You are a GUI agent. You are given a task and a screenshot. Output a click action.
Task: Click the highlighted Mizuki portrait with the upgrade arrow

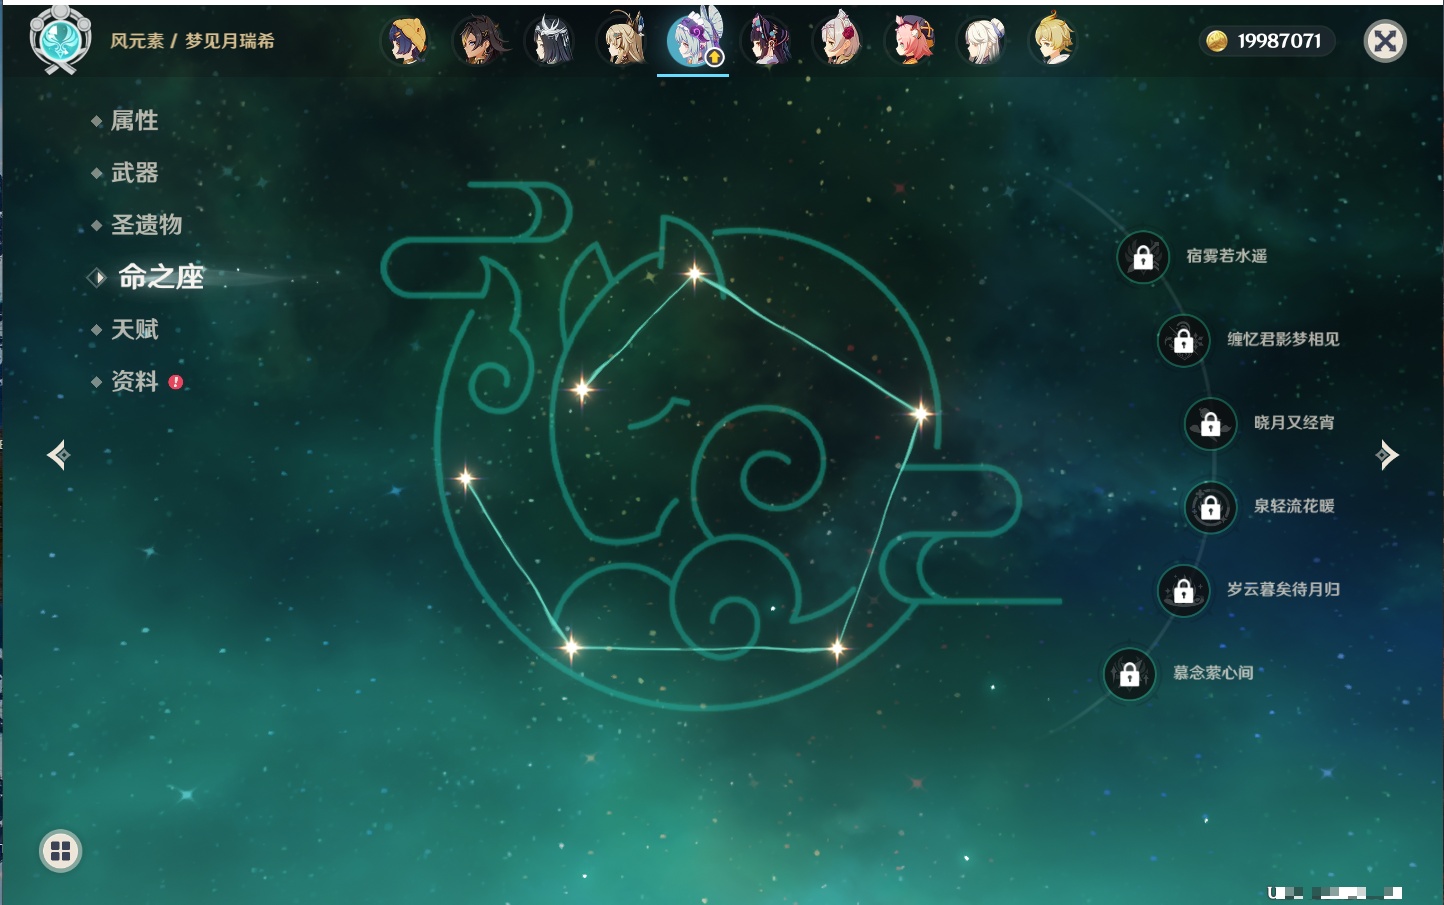point(695,41)
